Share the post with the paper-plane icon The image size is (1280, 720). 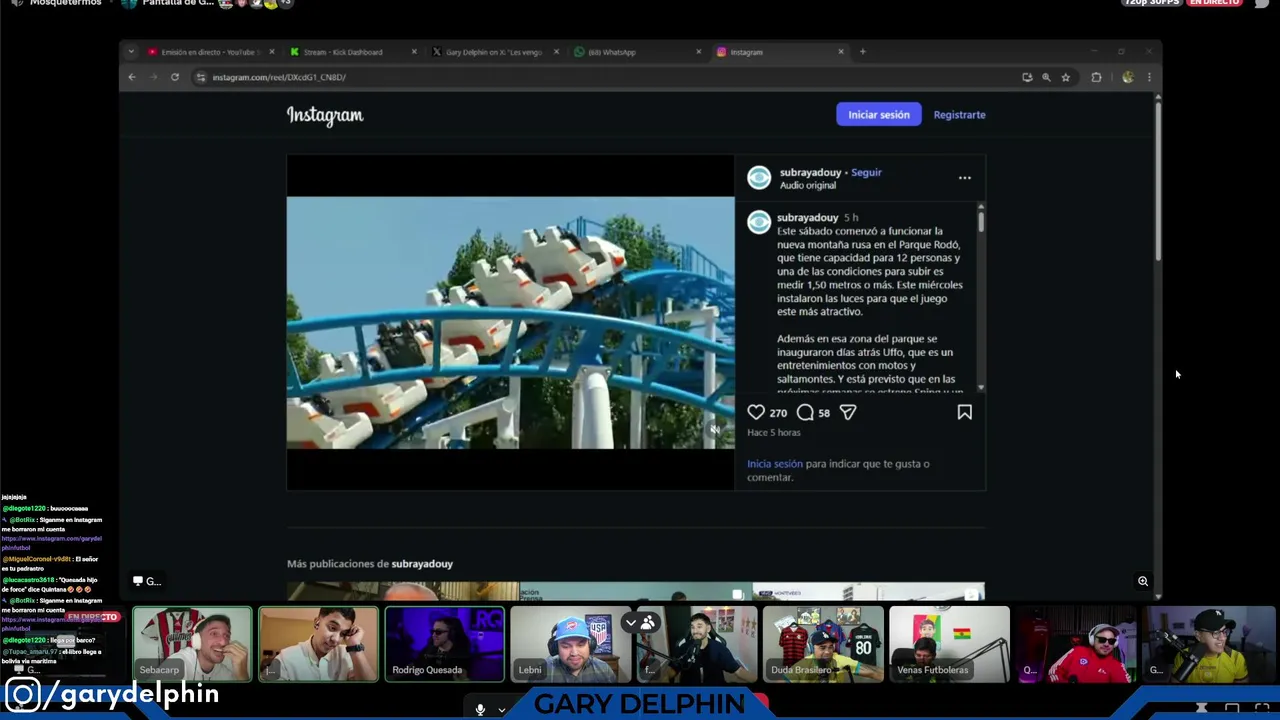(848, 412)
